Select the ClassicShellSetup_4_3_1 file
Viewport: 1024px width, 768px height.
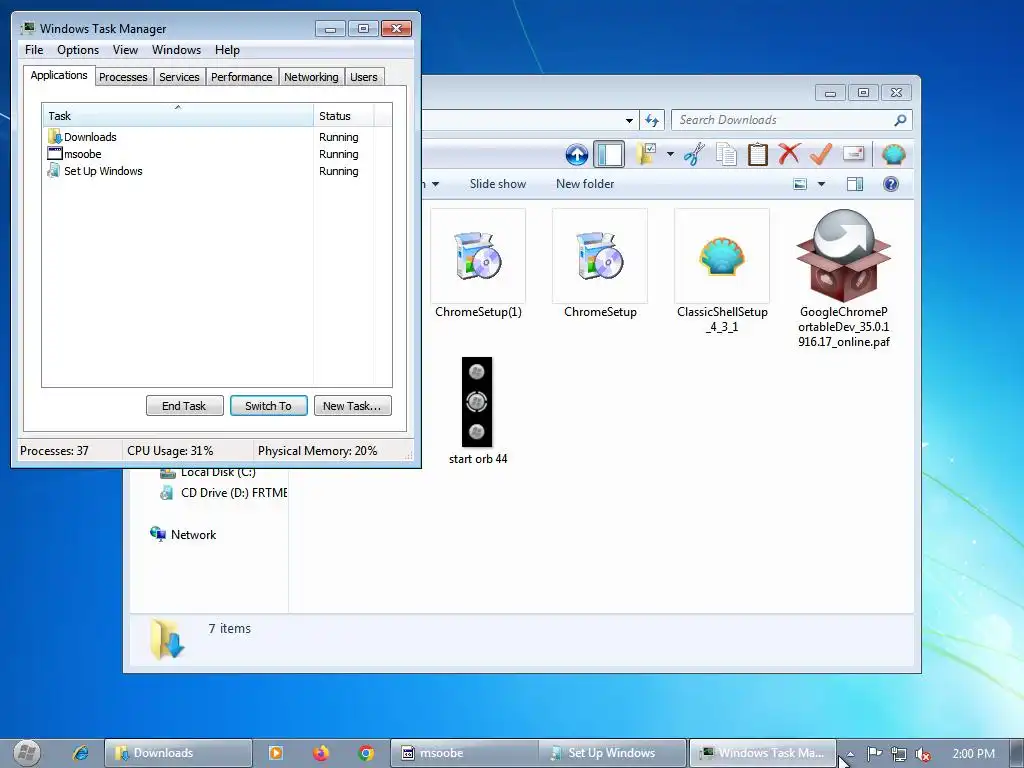point(722,271)
